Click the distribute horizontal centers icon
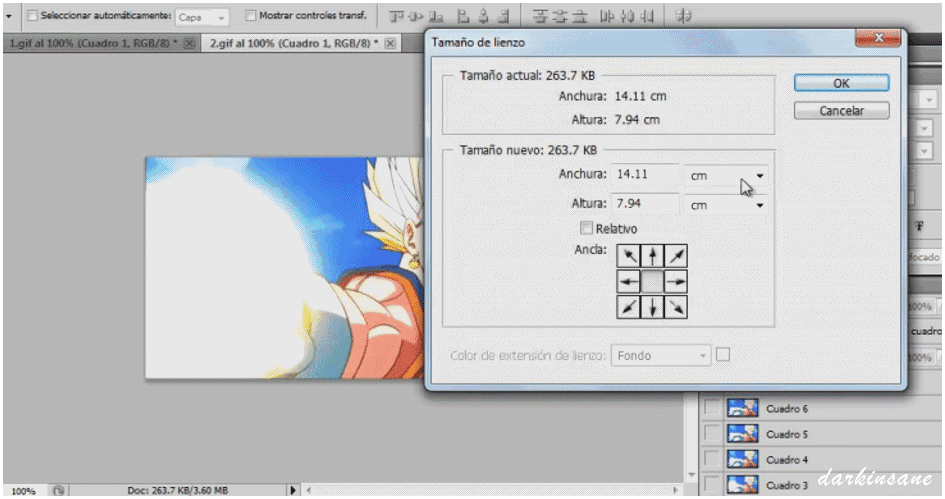The image size is (945, 499). 627,17
